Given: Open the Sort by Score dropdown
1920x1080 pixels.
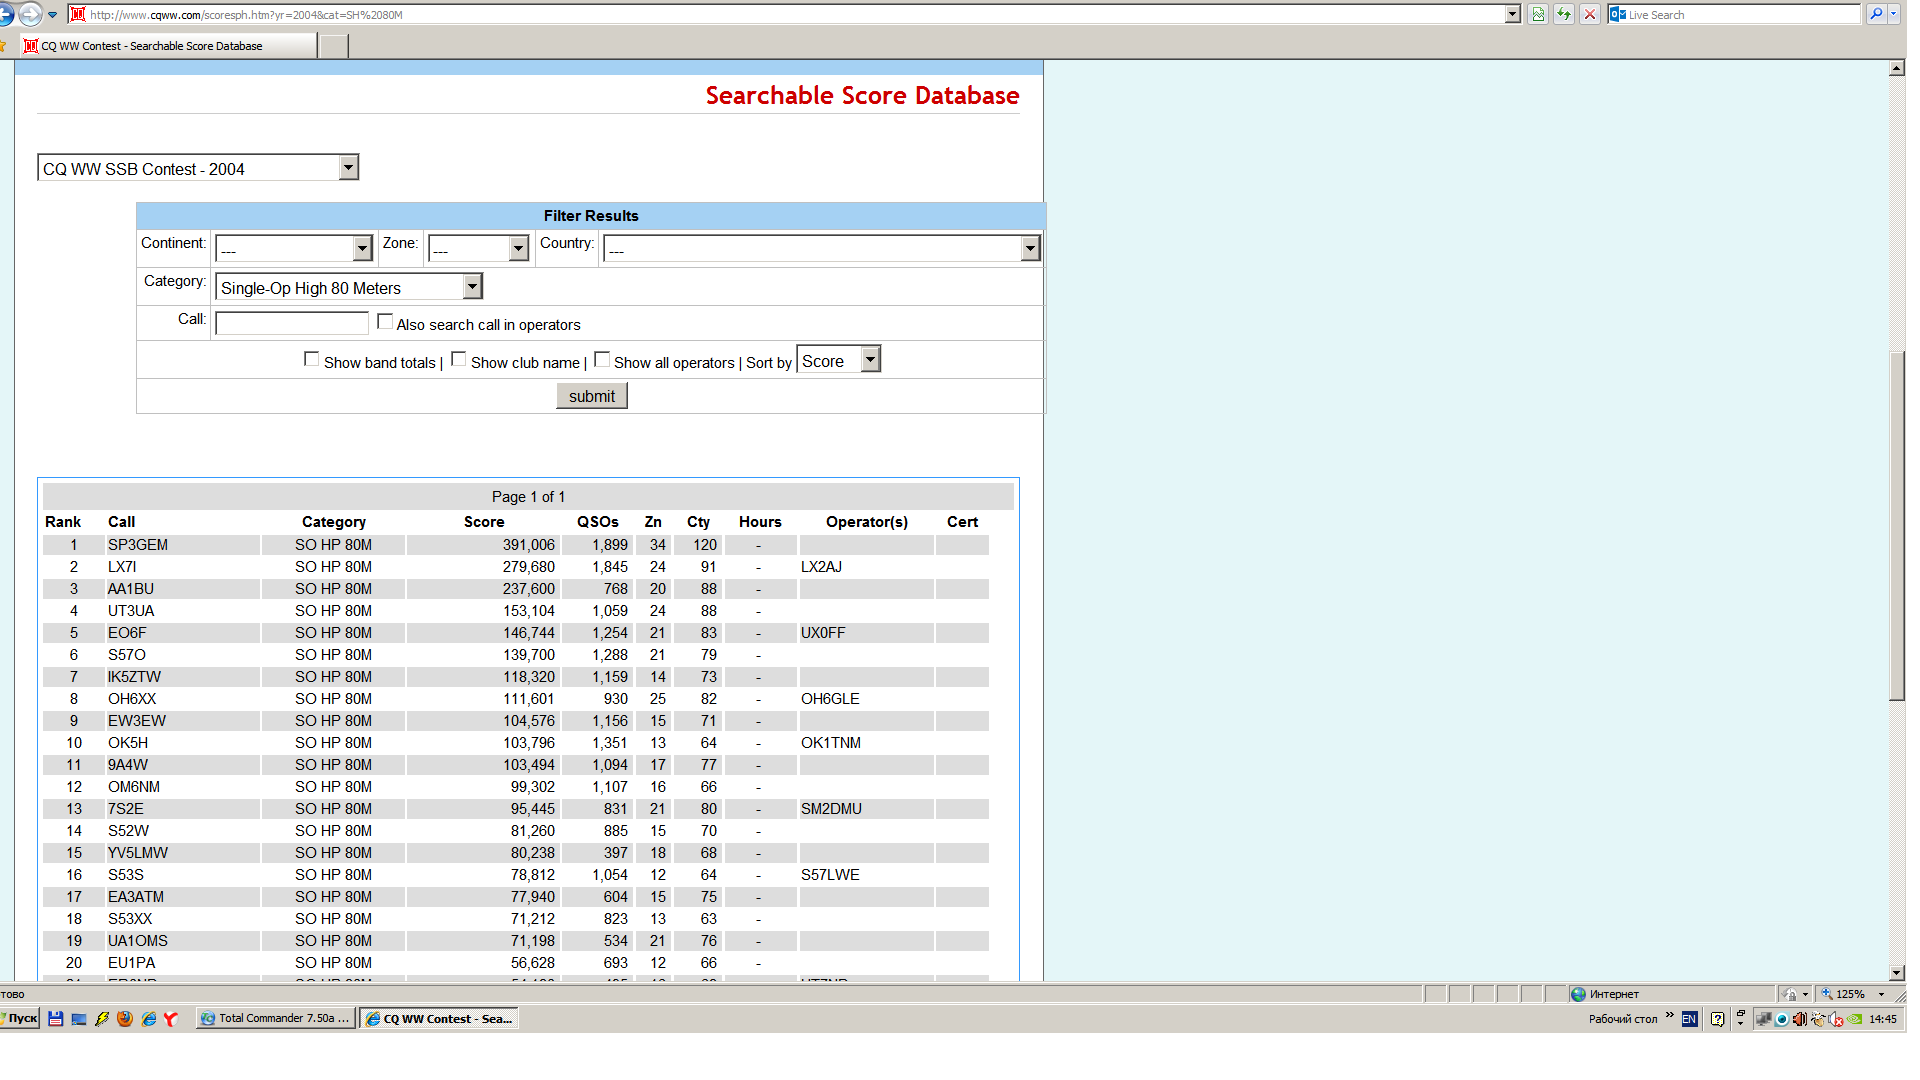Looking at the screenshot, I should (871, 360).
